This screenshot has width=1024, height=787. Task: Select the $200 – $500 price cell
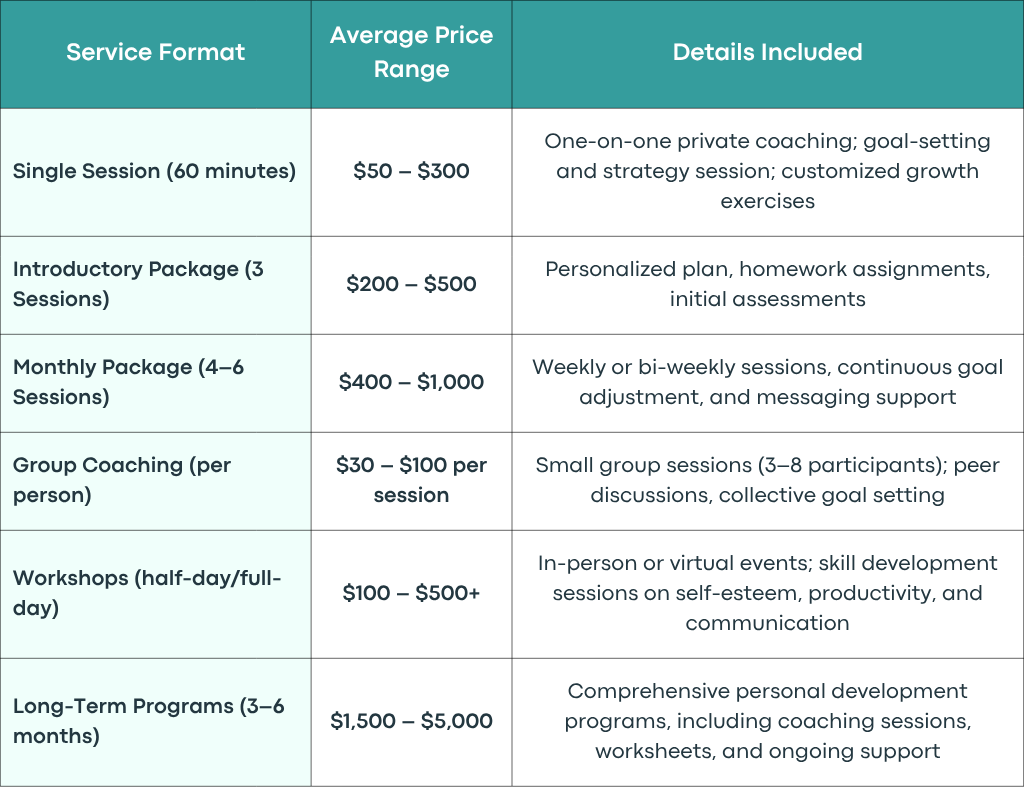tap(411, 284)
